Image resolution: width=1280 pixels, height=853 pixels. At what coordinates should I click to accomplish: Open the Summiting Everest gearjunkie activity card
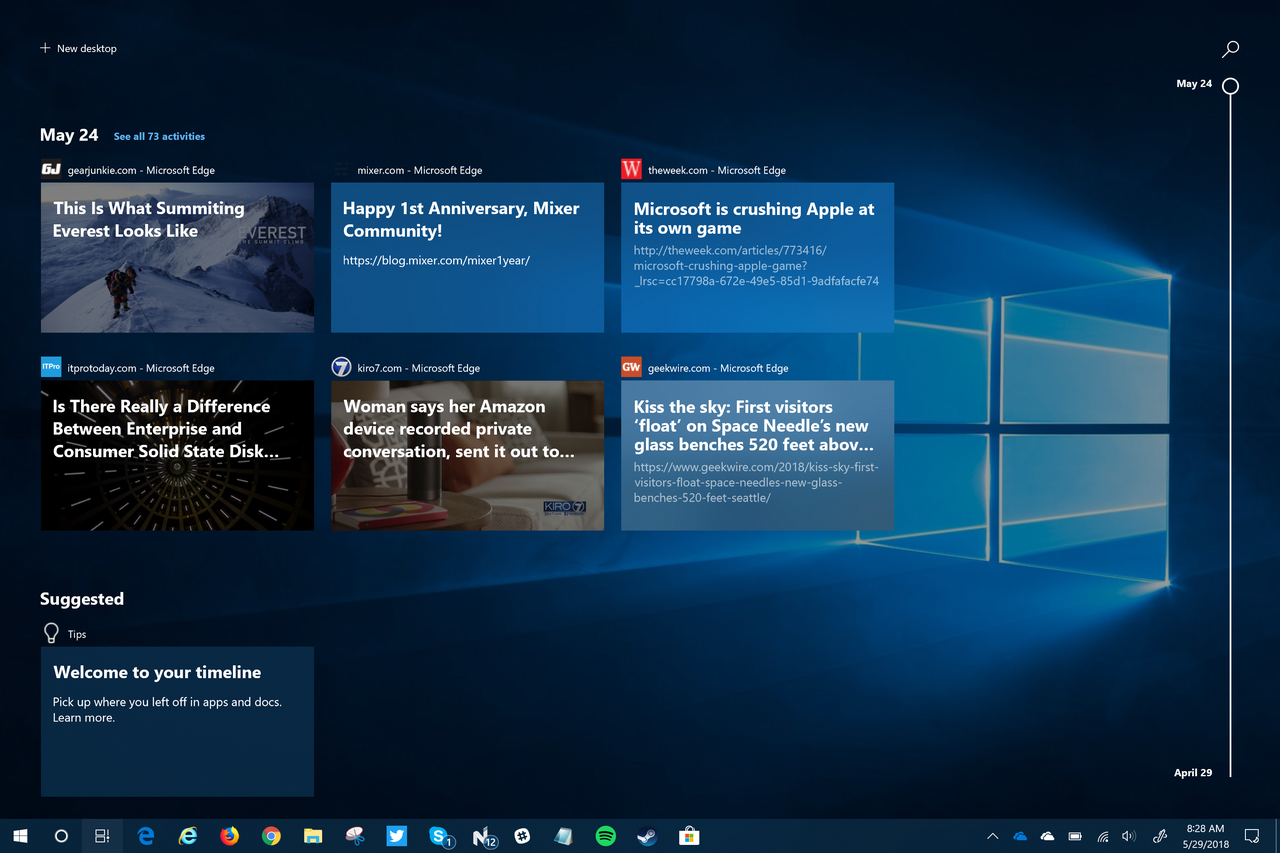tap(177, 257)
